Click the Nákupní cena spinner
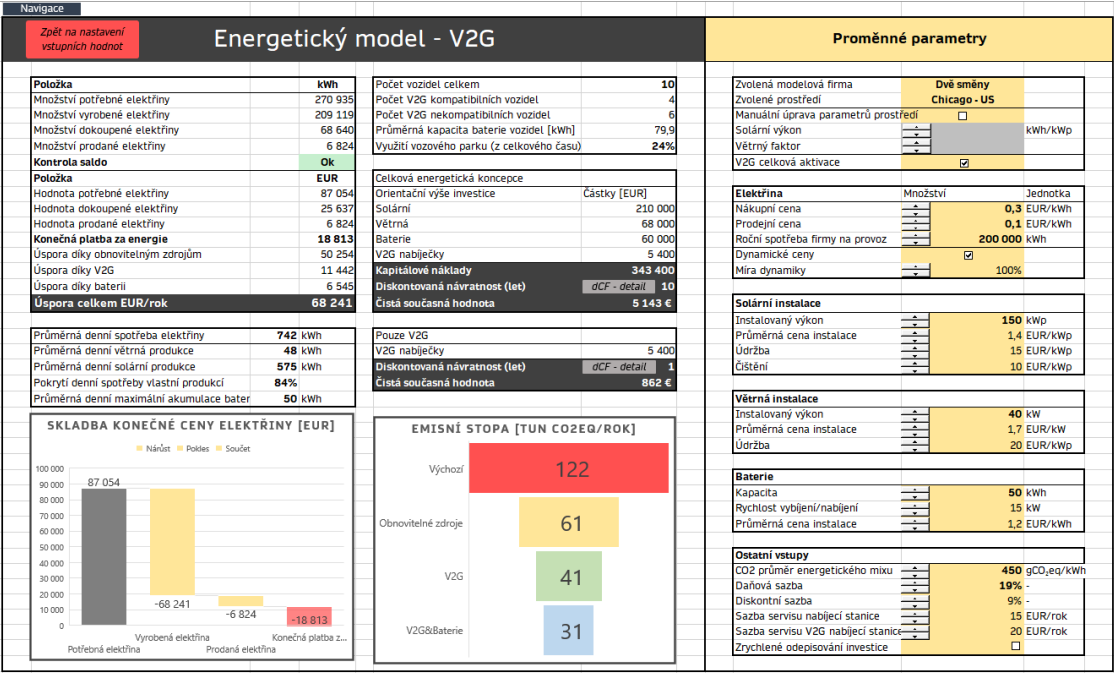The height and width of the screenshot is (673, 1114). (916, 209)
